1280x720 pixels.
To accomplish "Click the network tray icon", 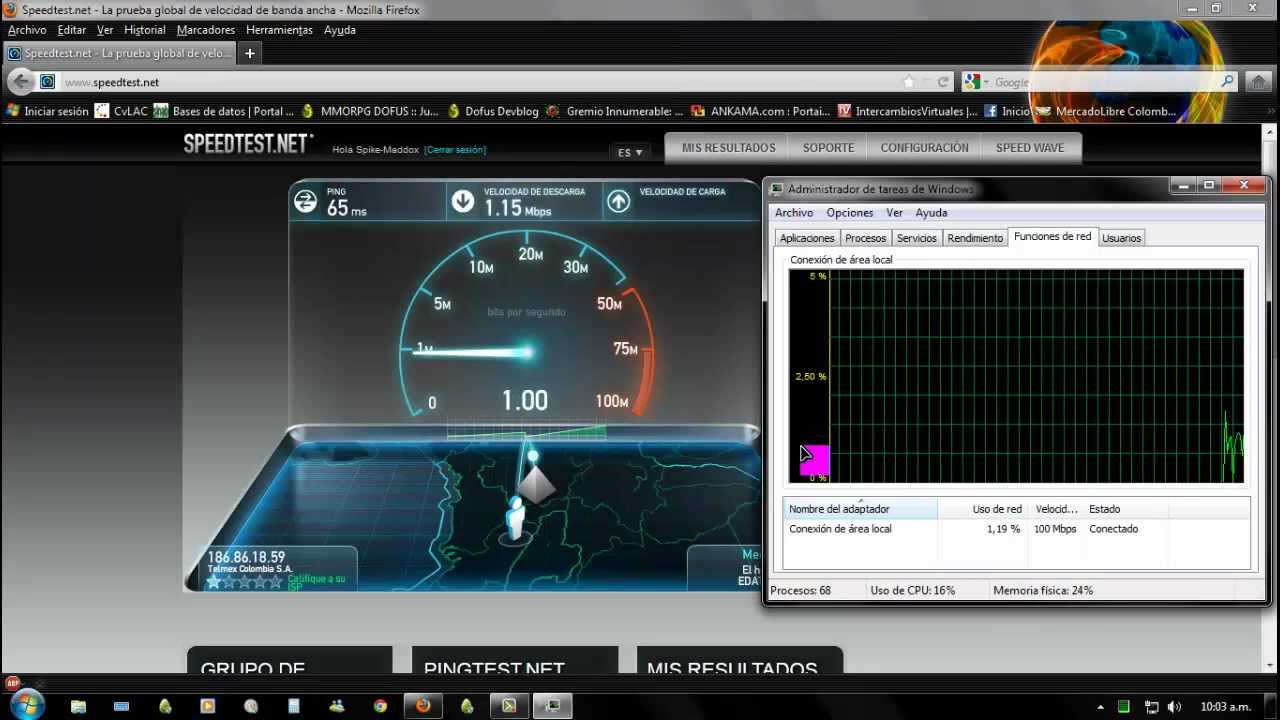I will [1150, 707].
